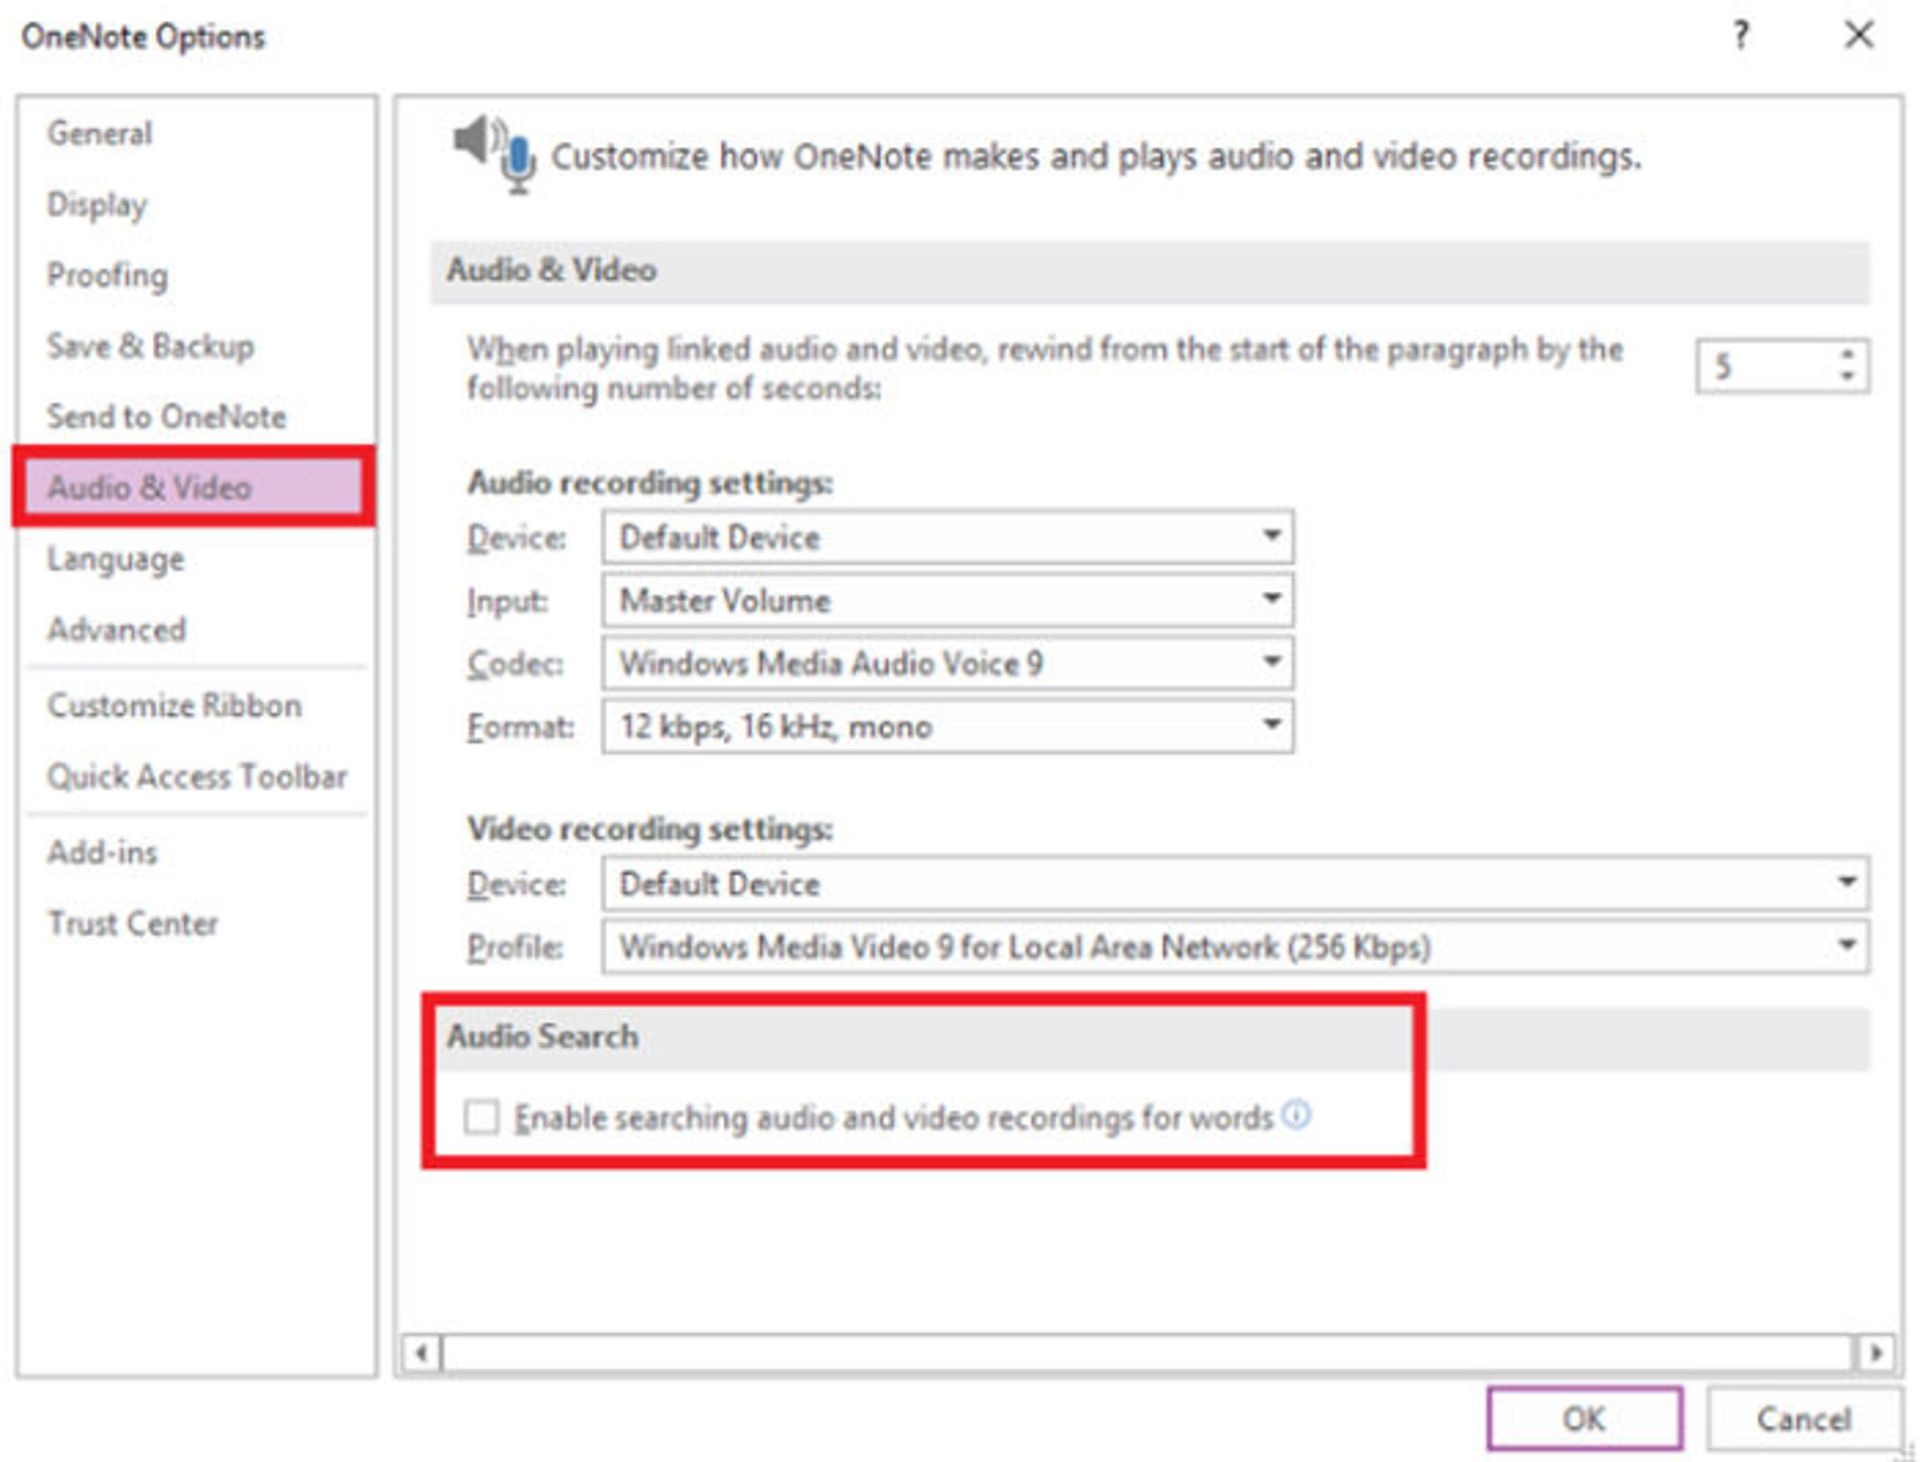Open the video Device dropdown

[x=1846, y=883]
